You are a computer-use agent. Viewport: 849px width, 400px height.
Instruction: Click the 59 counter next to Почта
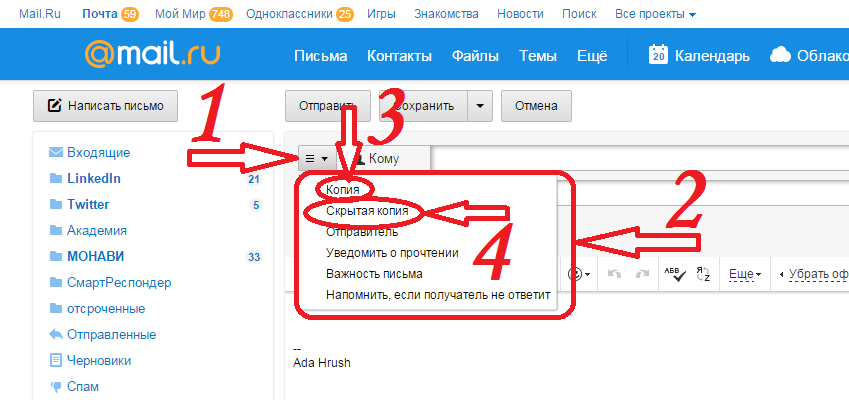[130, 15]
